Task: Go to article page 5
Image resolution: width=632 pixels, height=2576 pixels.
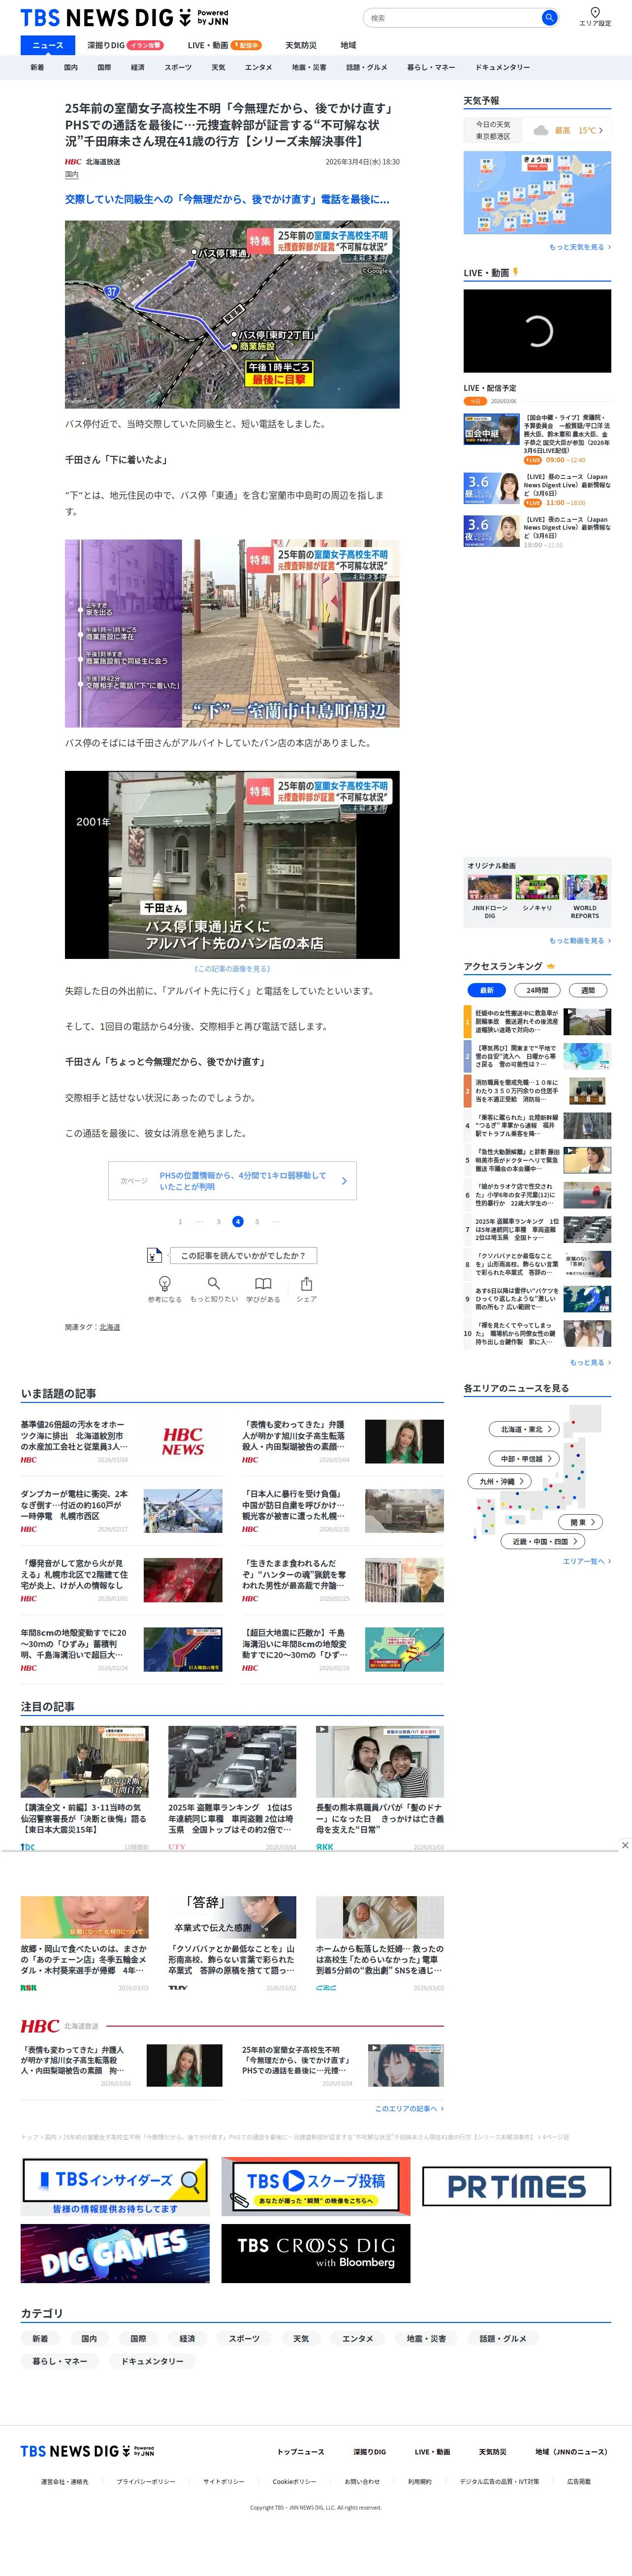Action: click(257, 1221)
